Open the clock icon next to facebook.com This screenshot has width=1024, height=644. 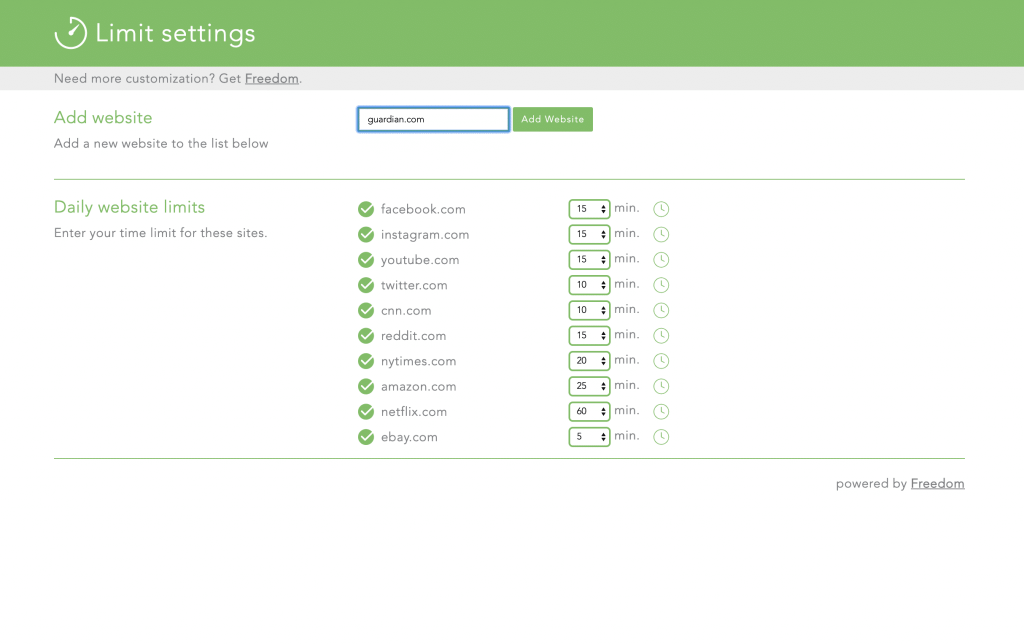tap(661, 209)
